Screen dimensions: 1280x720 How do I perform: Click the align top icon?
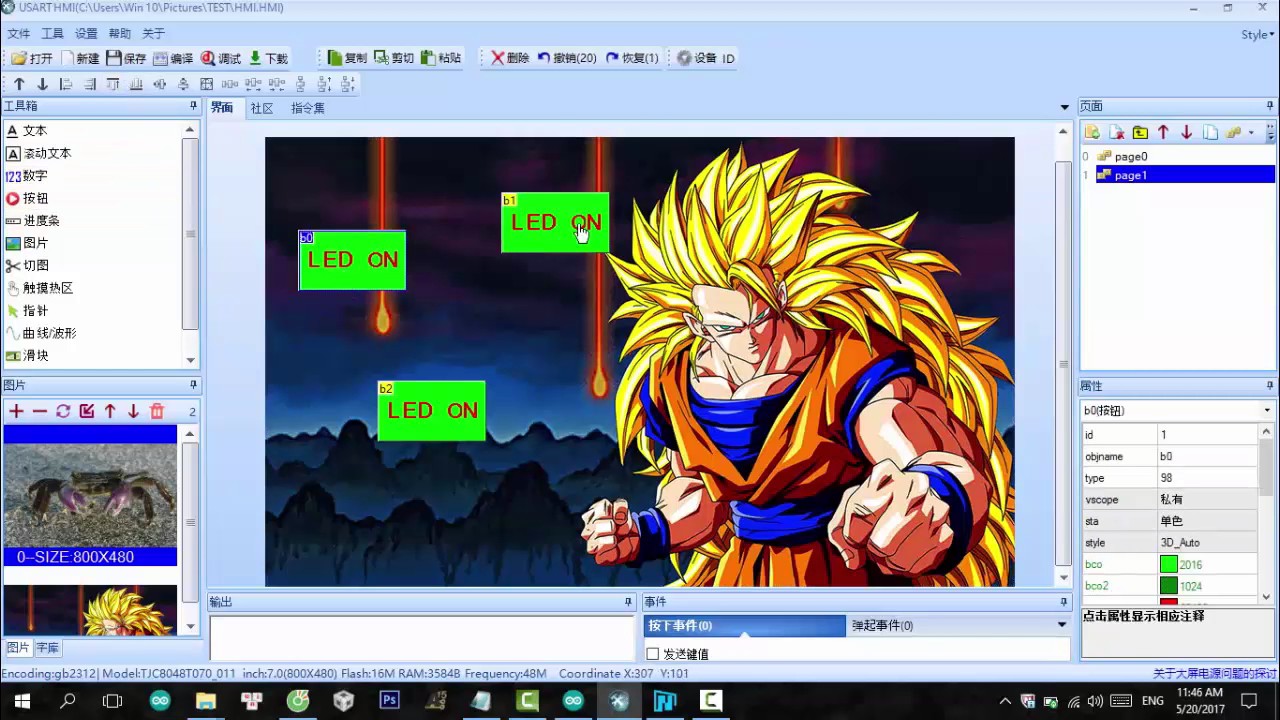113,84
